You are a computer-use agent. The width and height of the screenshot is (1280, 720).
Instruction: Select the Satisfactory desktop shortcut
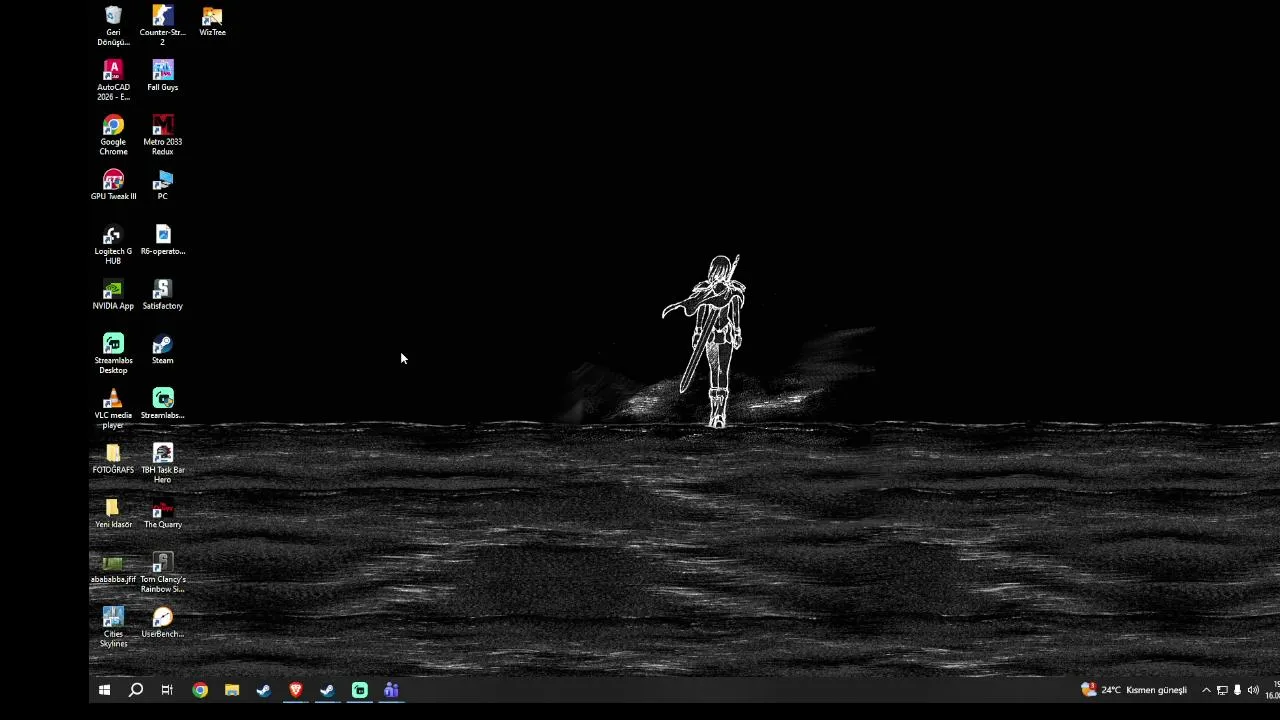click(162, 295)
